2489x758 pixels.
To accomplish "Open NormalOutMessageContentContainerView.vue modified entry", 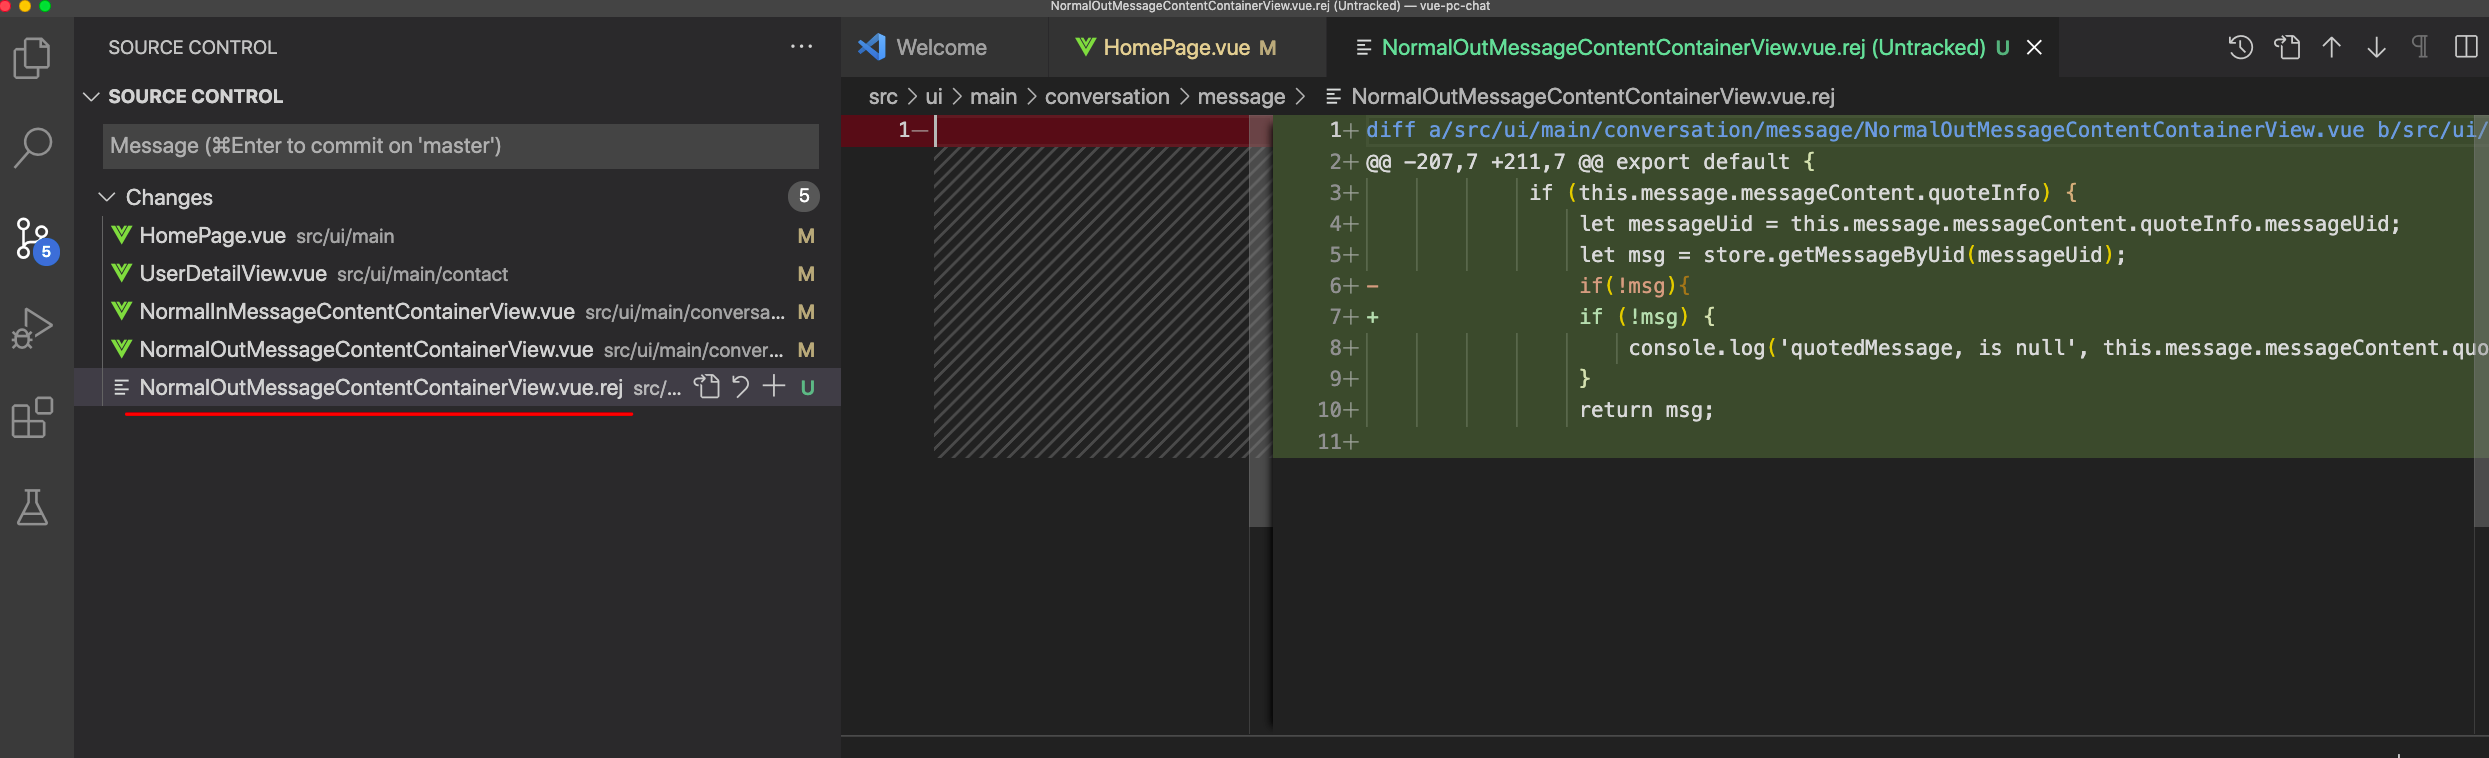I will [x=458, y=350].
